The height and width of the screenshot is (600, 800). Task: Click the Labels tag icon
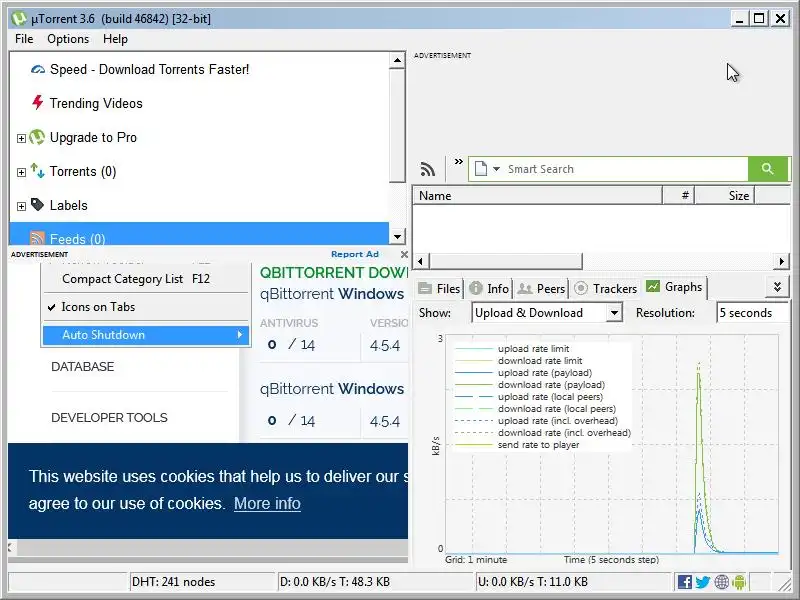(37, 205)
